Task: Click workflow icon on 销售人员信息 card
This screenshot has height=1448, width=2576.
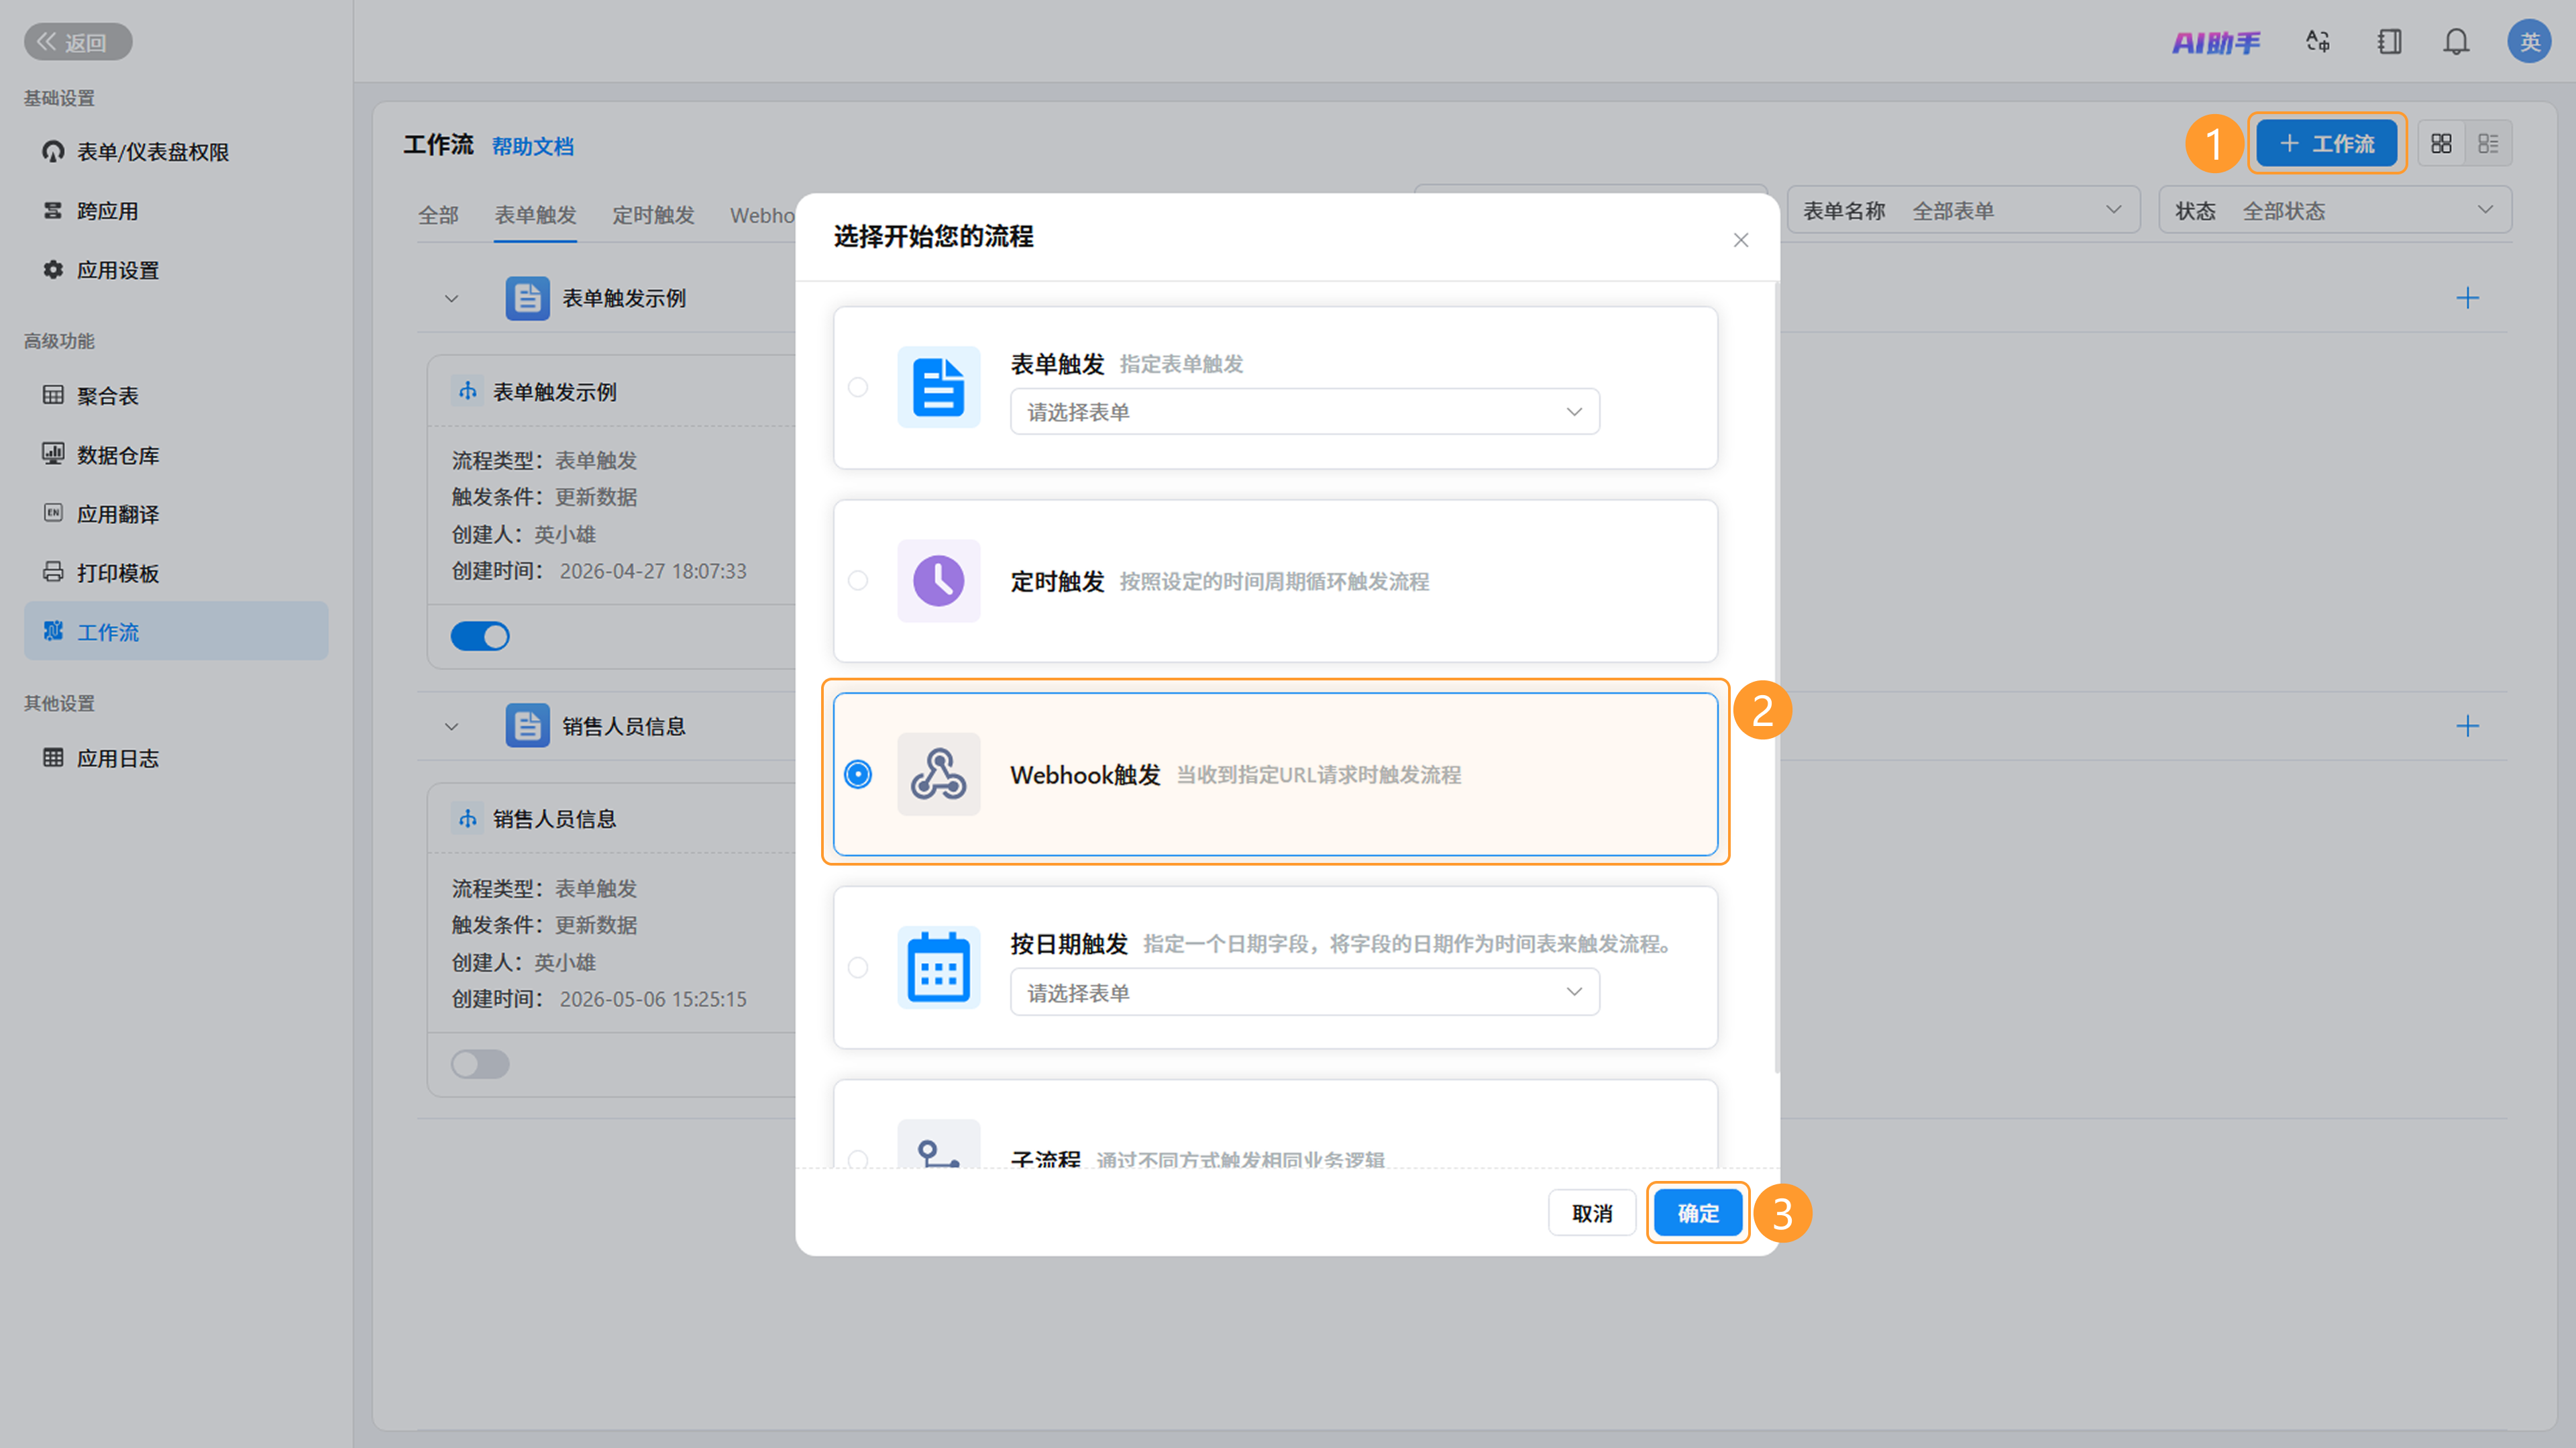Action: 467,819
